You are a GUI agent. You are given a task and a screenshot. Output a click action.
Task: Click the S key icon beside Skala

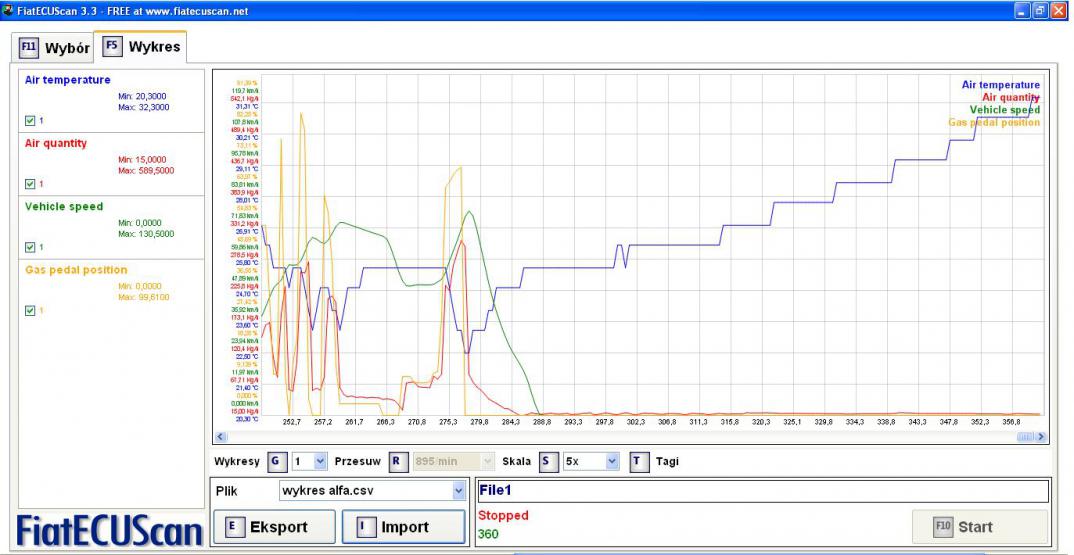click(x=548, y=461)
